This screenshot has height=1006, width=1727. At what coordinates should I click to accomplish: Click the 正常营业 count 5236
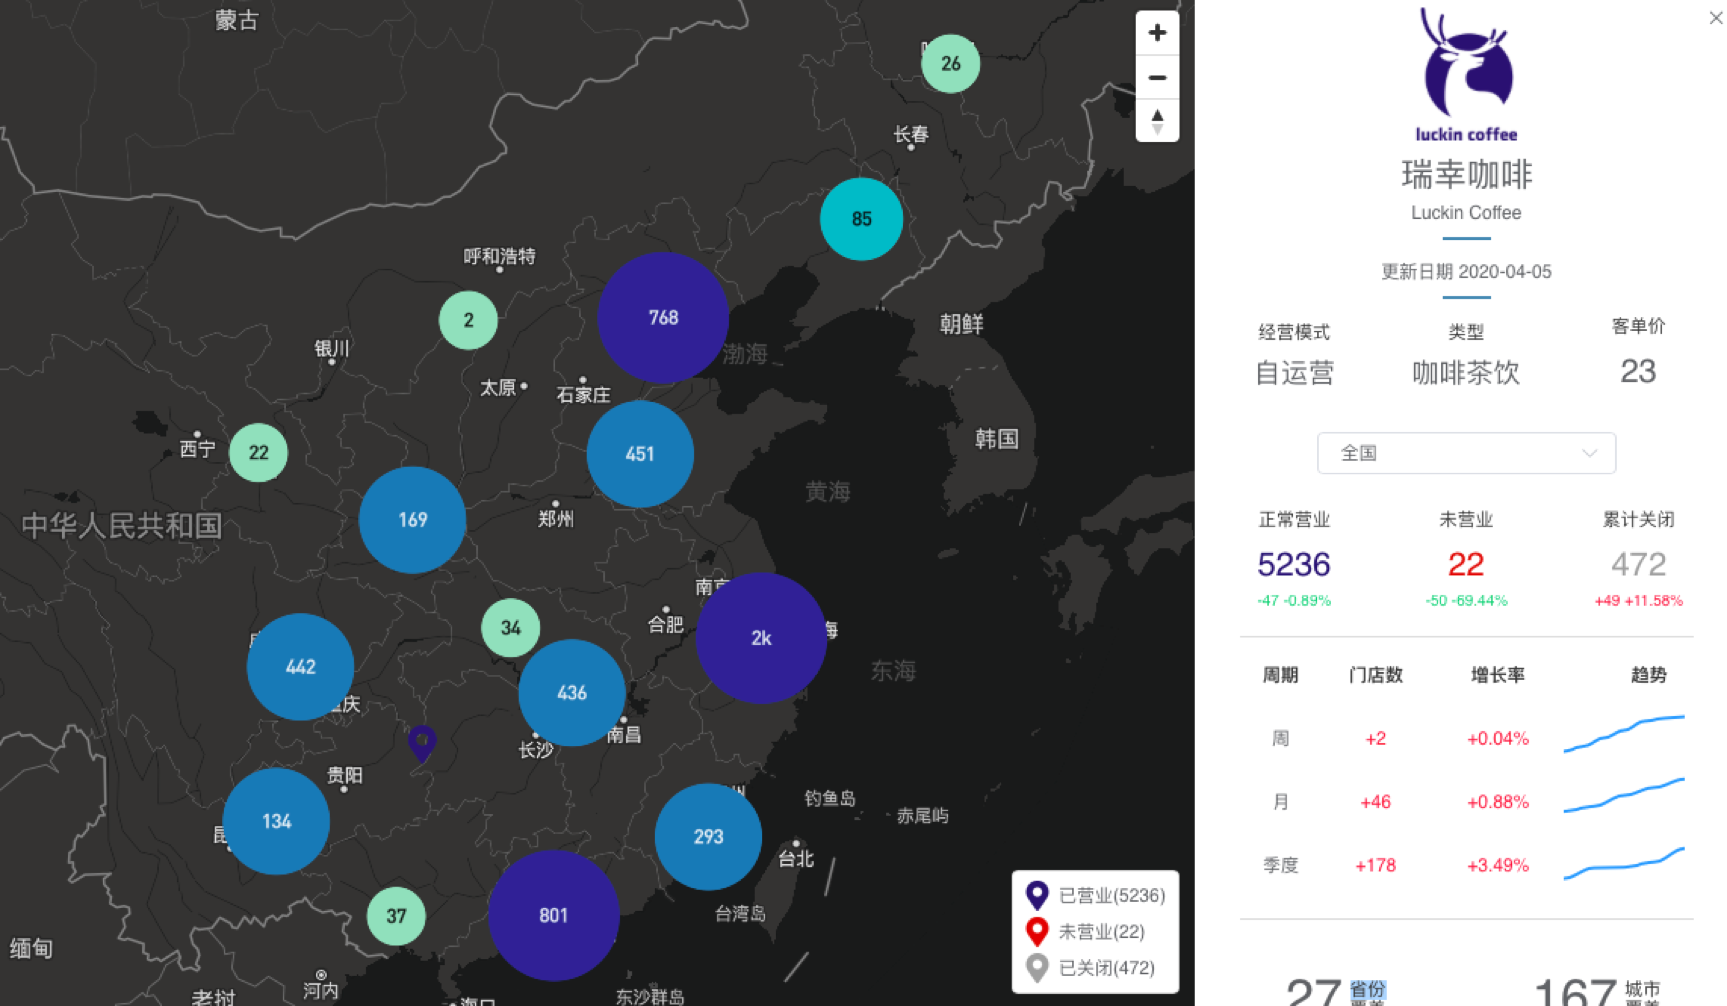click(1294, 565)
